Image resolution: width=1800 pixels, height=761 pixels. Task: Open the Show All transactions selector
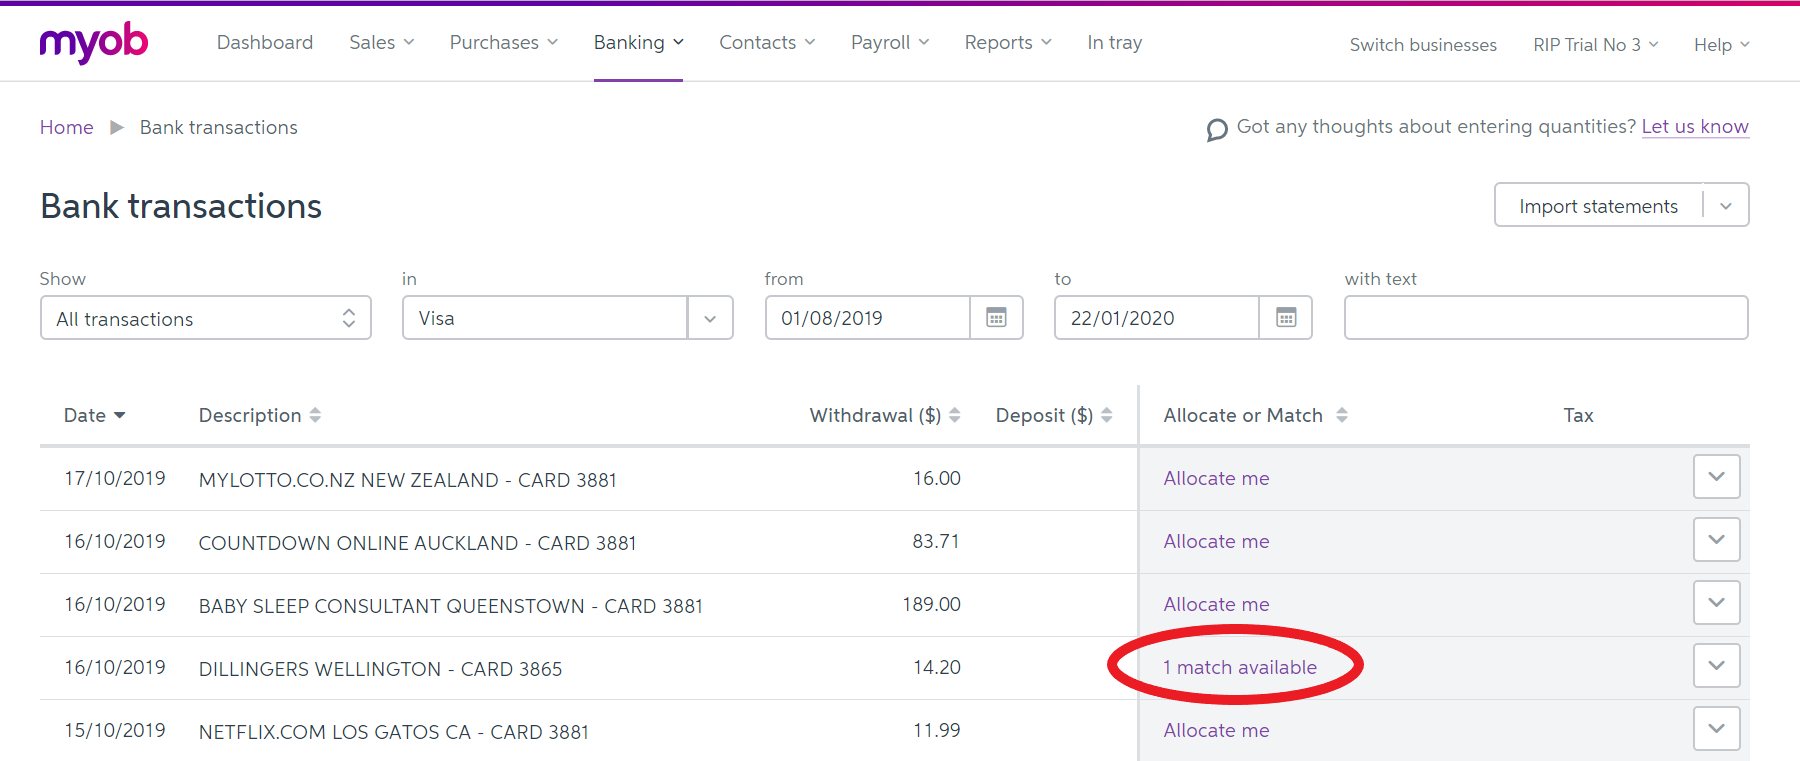coord(206,318)
